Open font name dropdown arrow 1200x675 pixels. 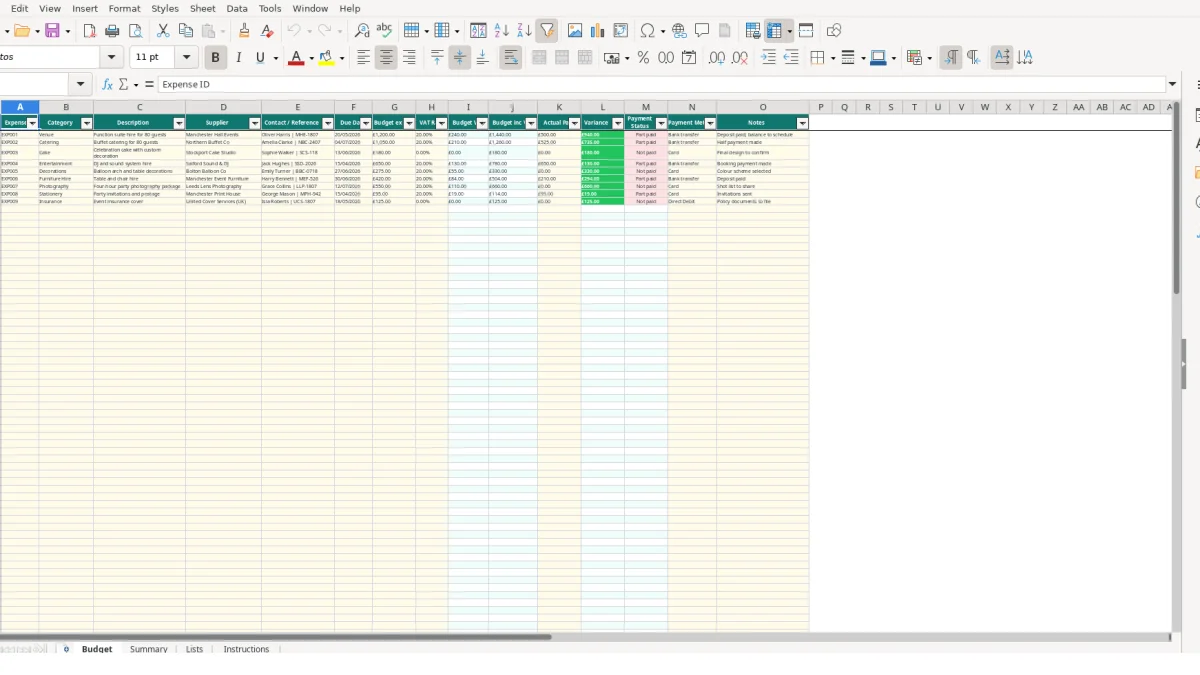(112, 58)
